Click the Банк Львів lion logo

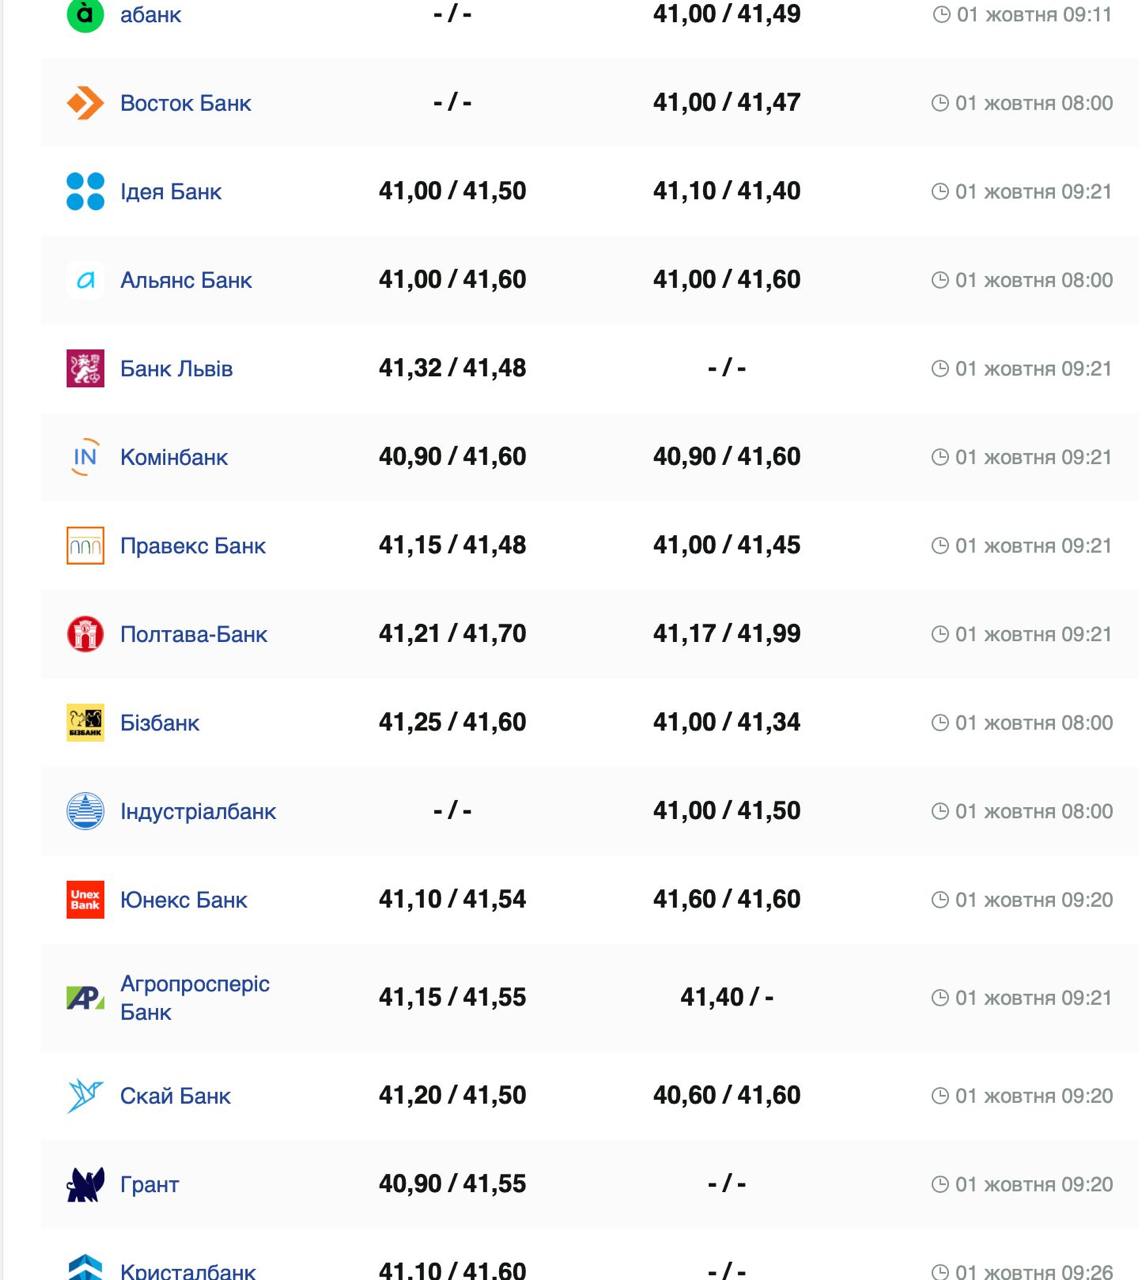85,368
